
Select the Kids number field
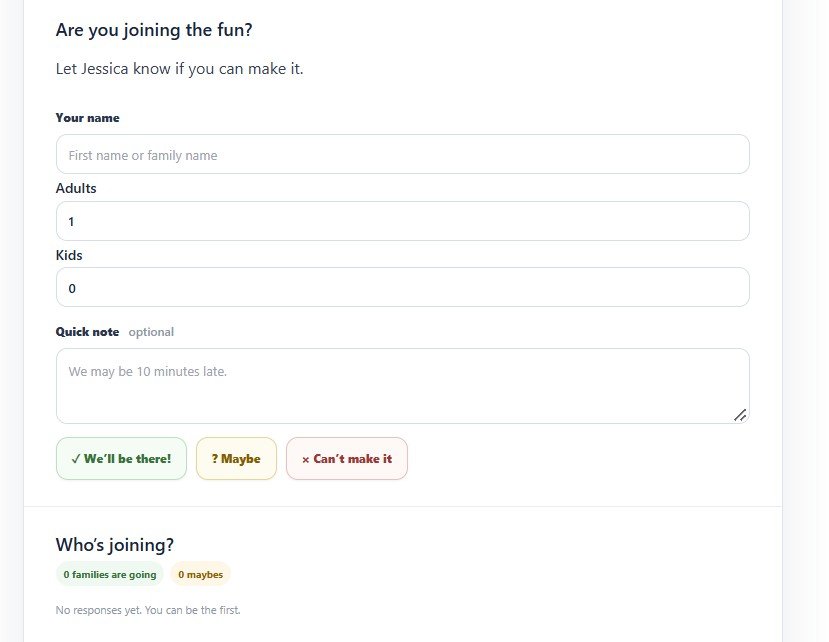pyautogui.click(x=402, y=287)
